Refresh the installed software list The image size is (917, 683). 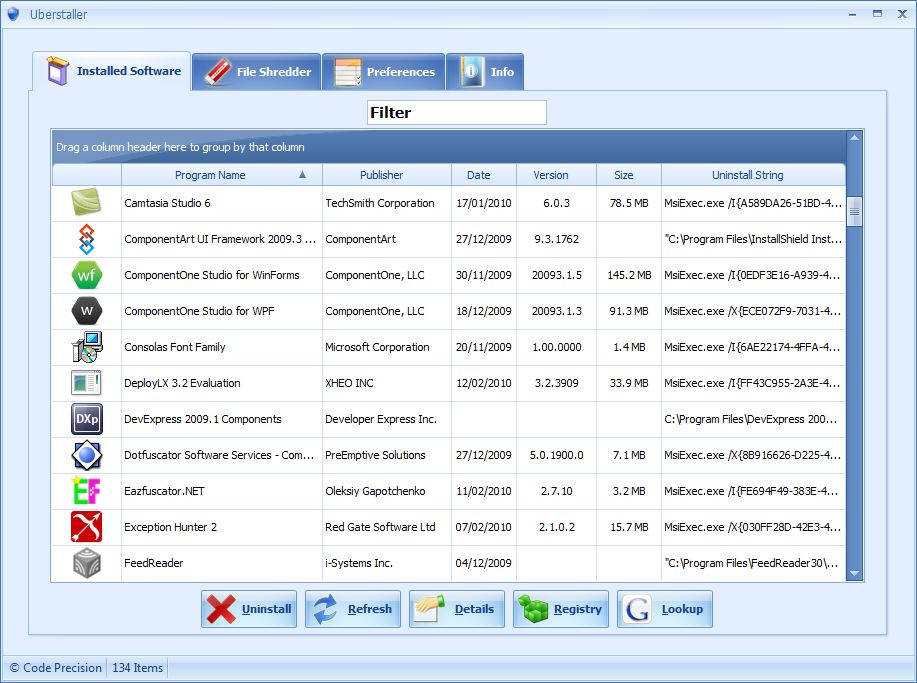[x=353, y=609]
